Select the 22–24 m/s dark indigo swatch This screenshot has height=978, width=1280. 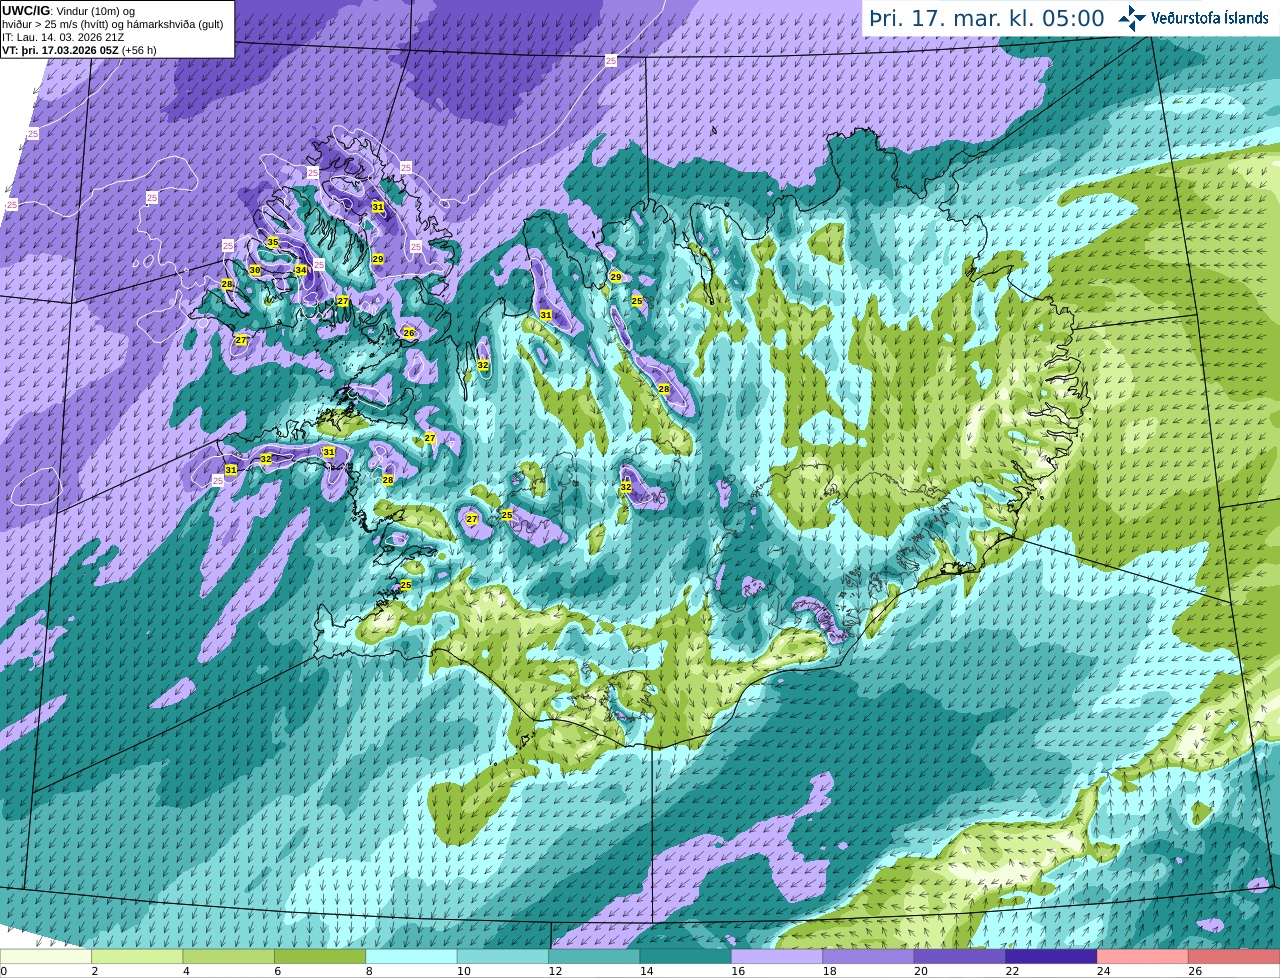(1051, 956)
